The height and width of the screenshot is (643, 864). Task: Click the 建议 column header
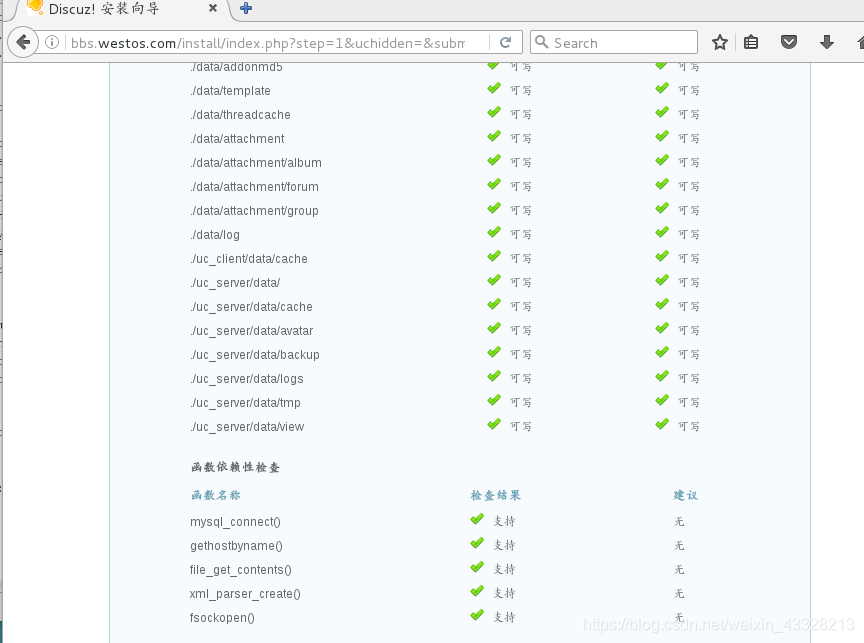tap(685, 495)
